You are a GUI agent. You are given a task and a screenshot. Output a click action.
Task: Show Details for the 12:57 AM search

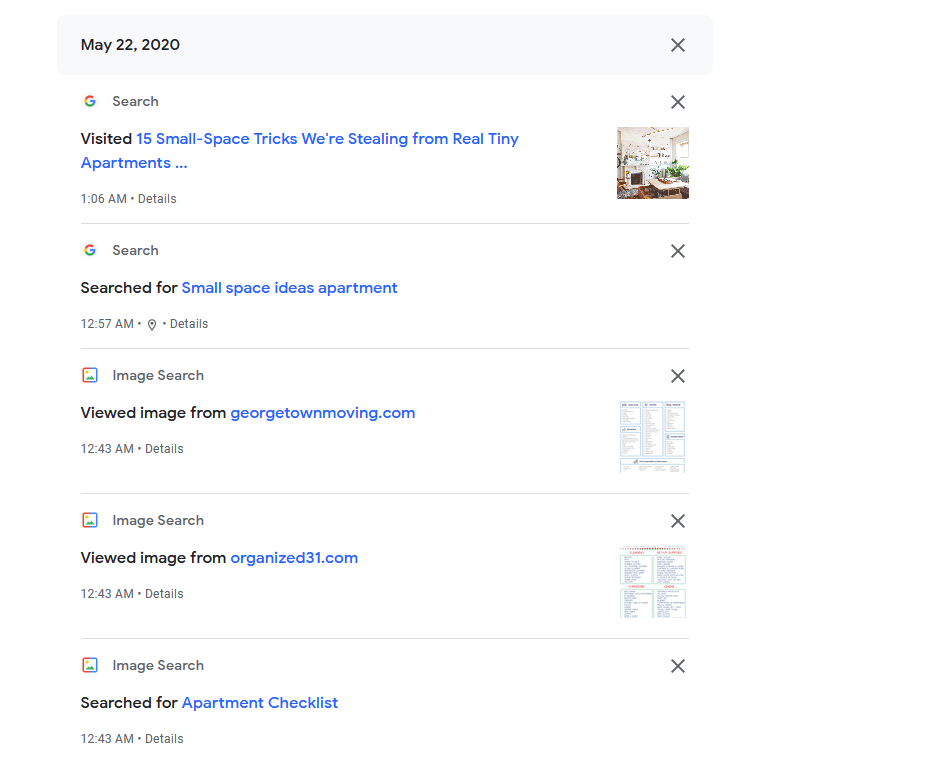(x=189, y=324)
